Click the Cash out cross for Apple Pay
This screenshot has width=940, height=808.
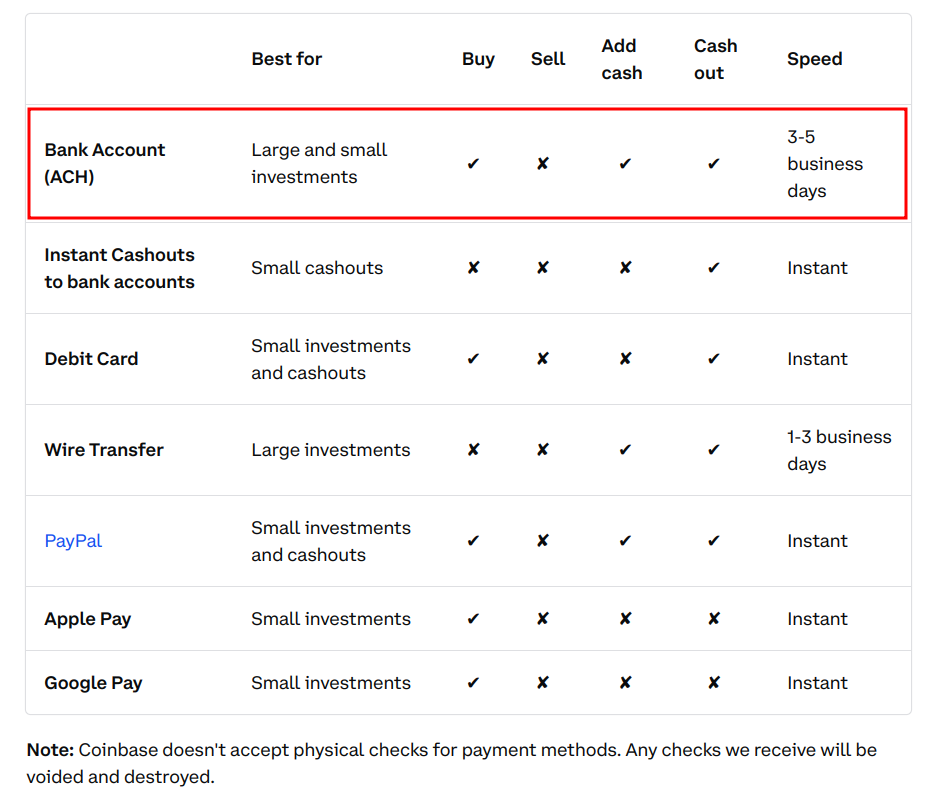[x=713, y=619]
